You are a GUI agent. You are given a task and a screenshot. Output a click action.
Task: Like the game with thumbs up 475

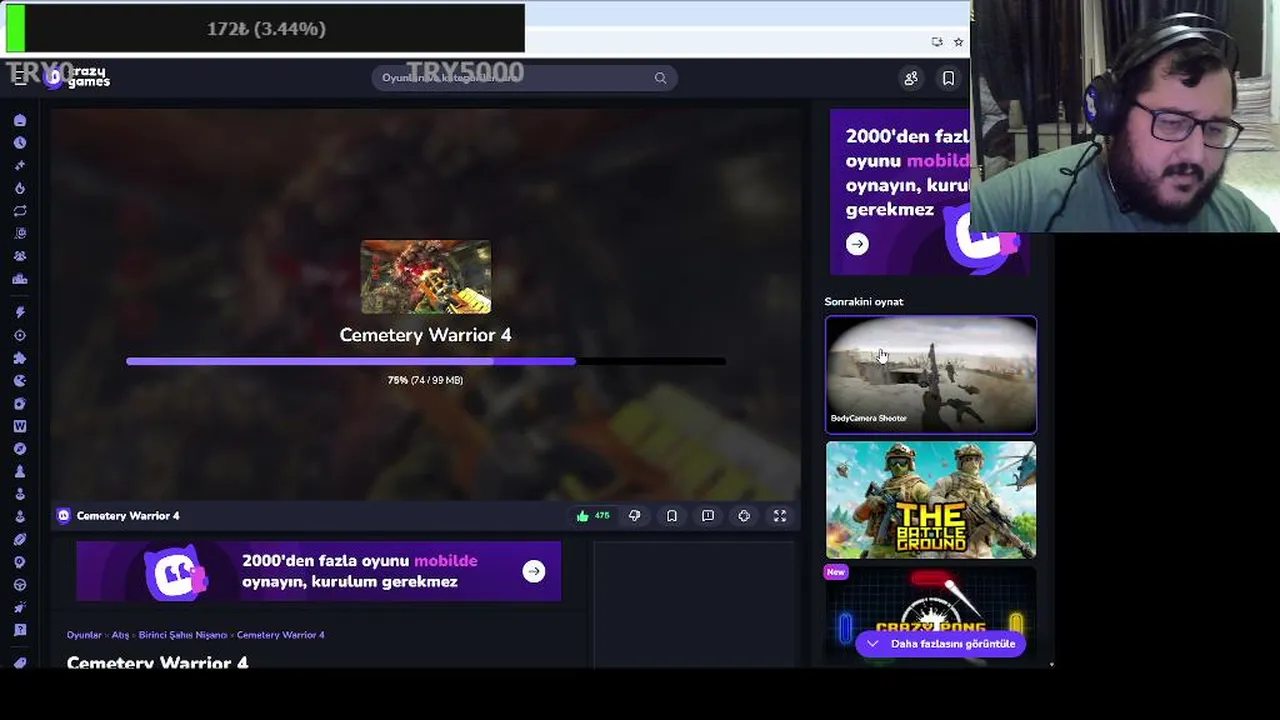point(593,516)
